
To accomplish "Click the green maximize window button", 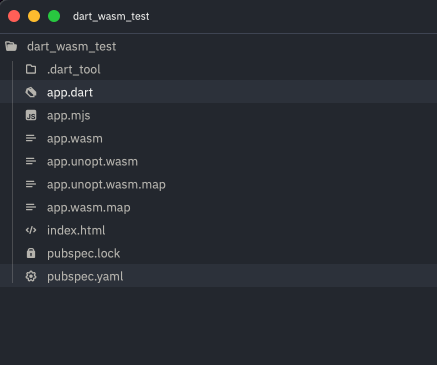I will coord(54,16).
